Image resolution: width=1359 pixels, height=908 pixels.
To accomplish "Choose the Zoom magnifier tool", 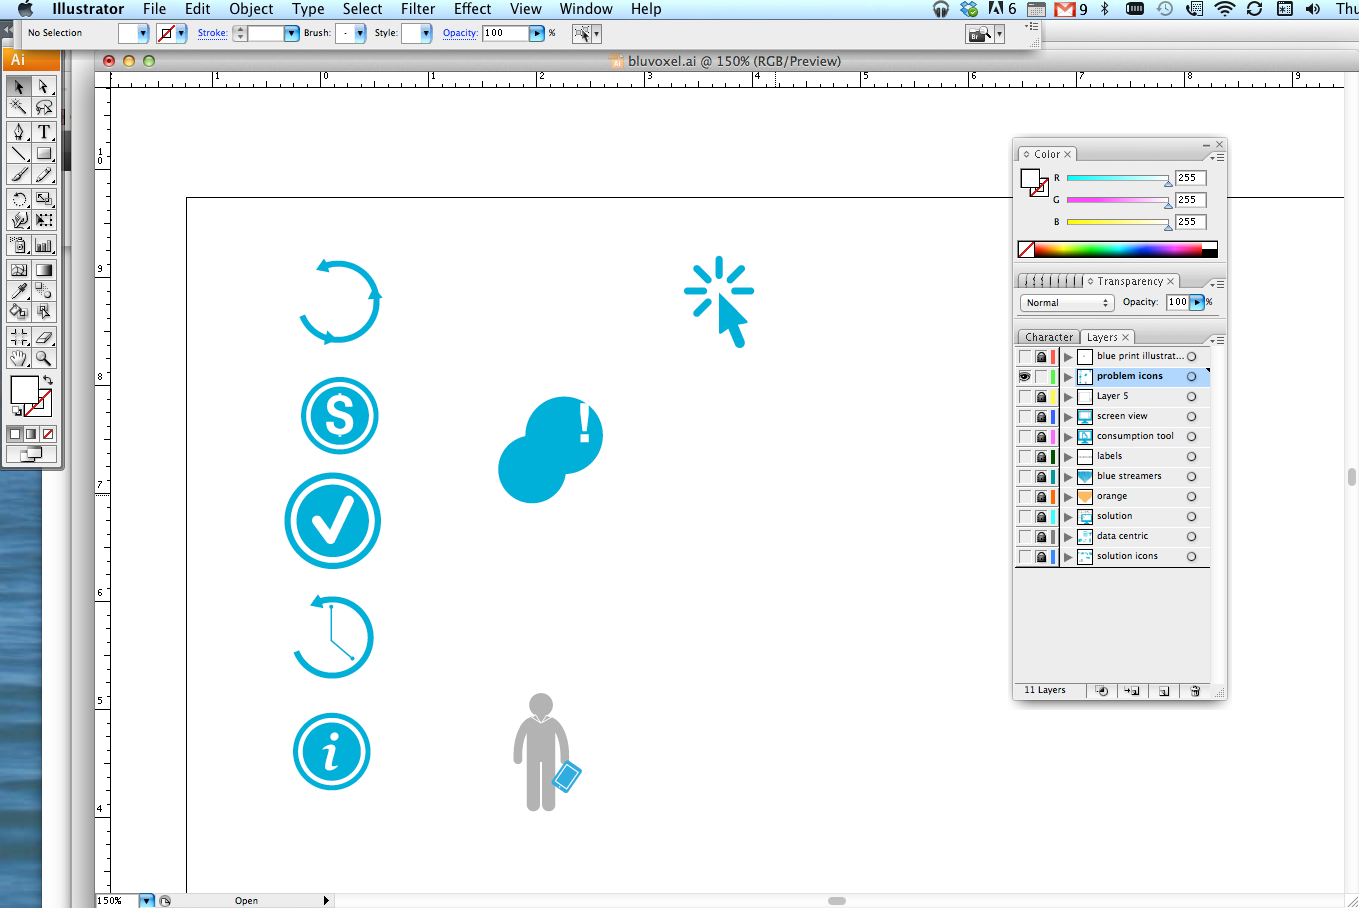I will [44, 358].
